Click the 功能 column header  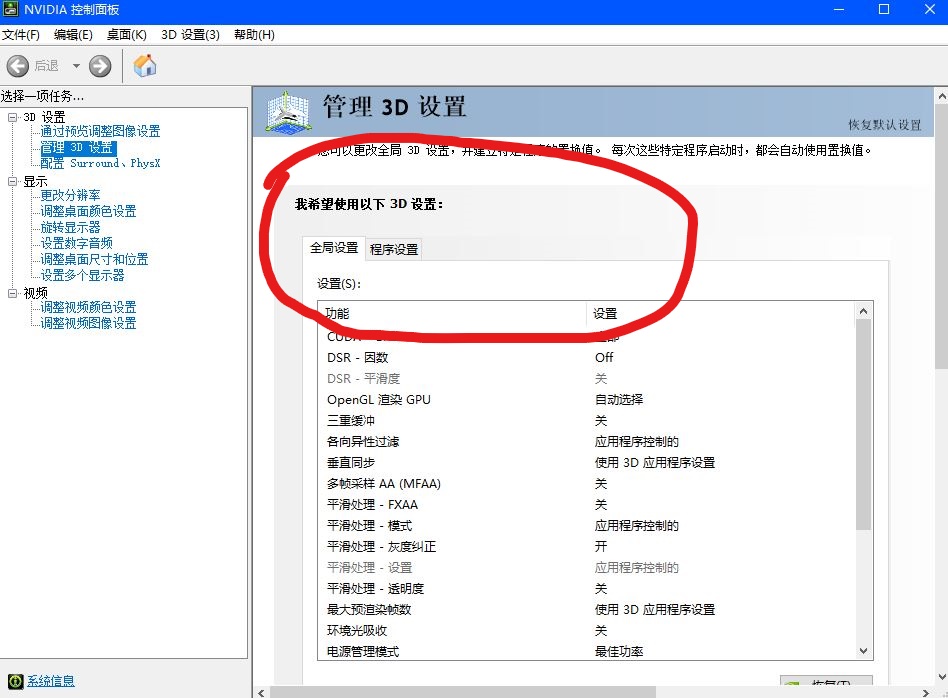pyautogui.click(x=452, y=313)
